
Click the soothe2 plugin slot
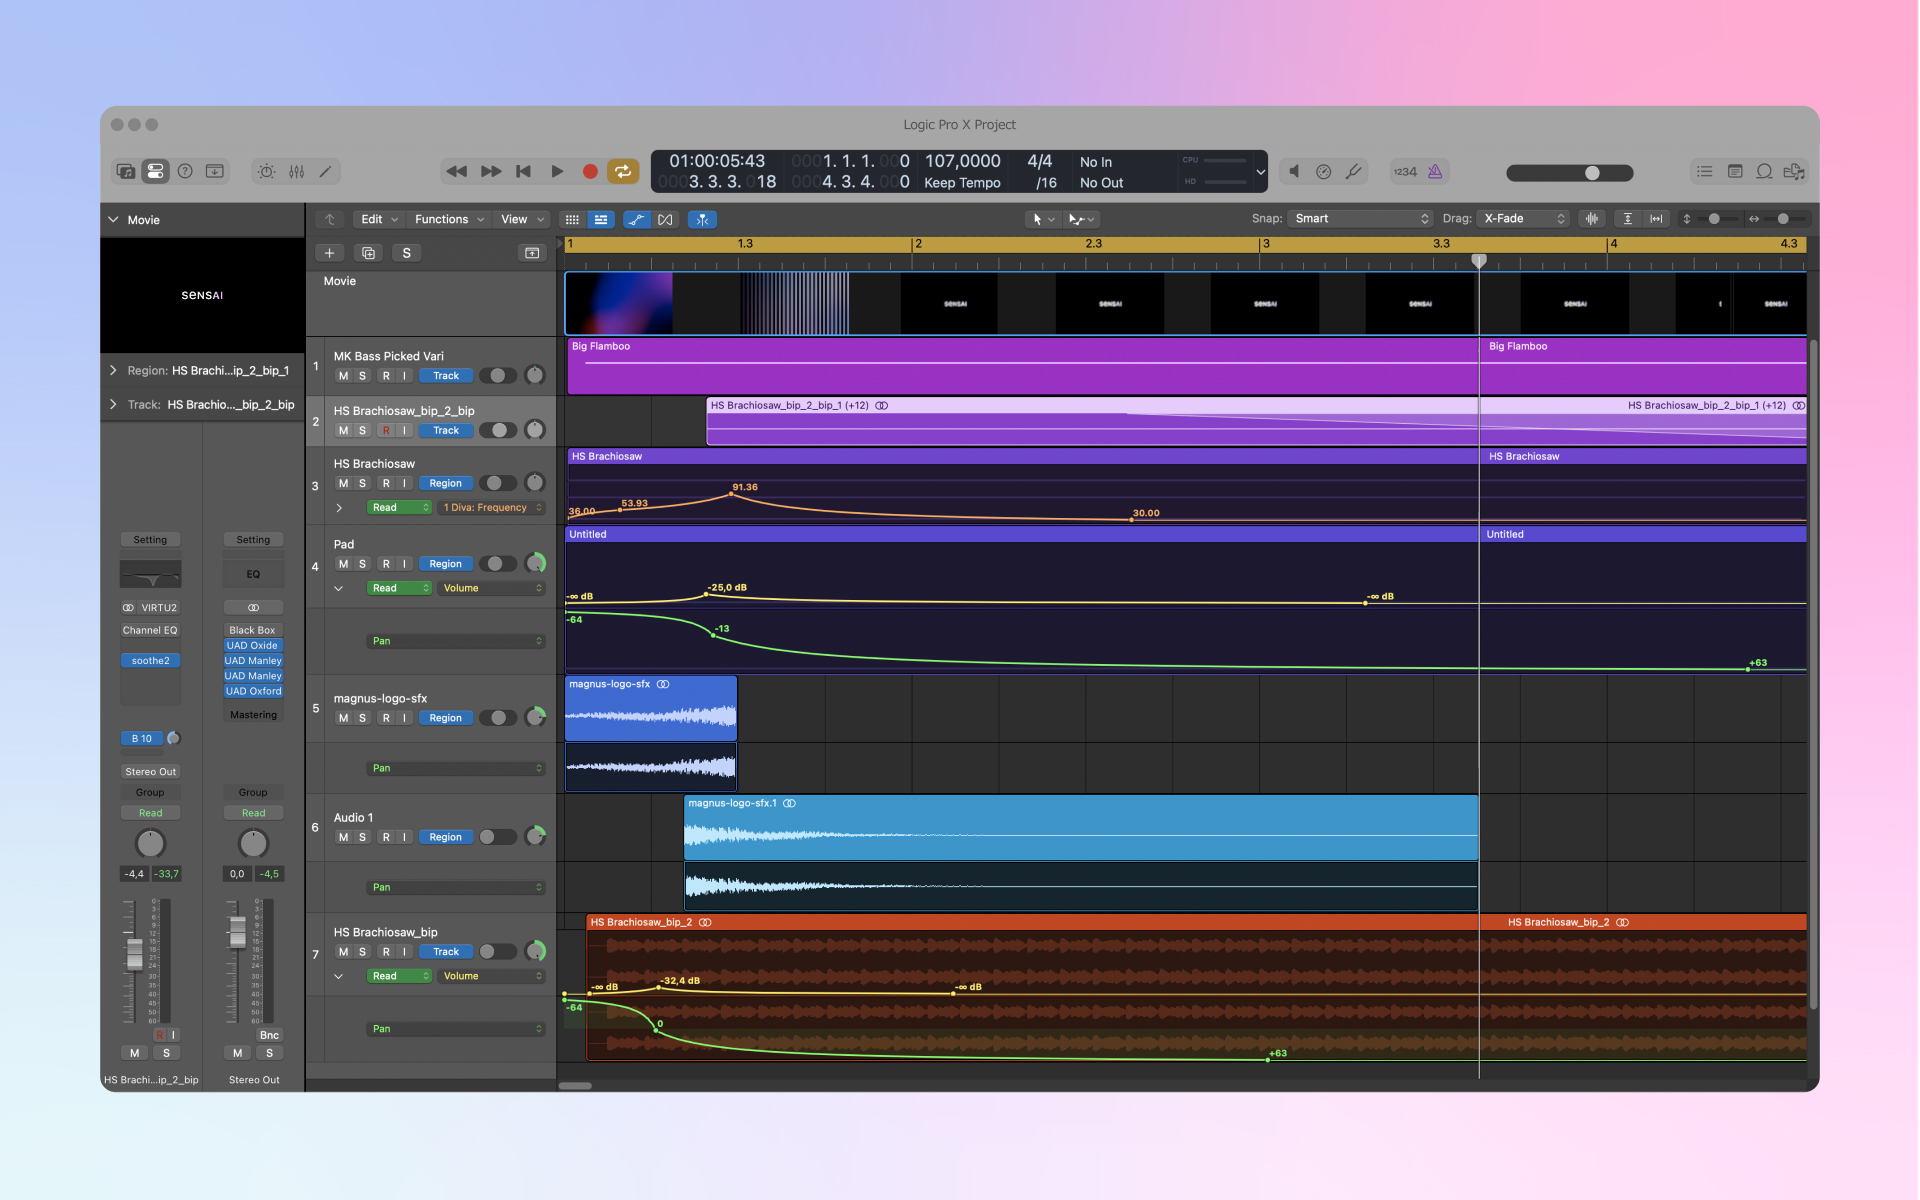pyautogui.click(x=151, y=661)
